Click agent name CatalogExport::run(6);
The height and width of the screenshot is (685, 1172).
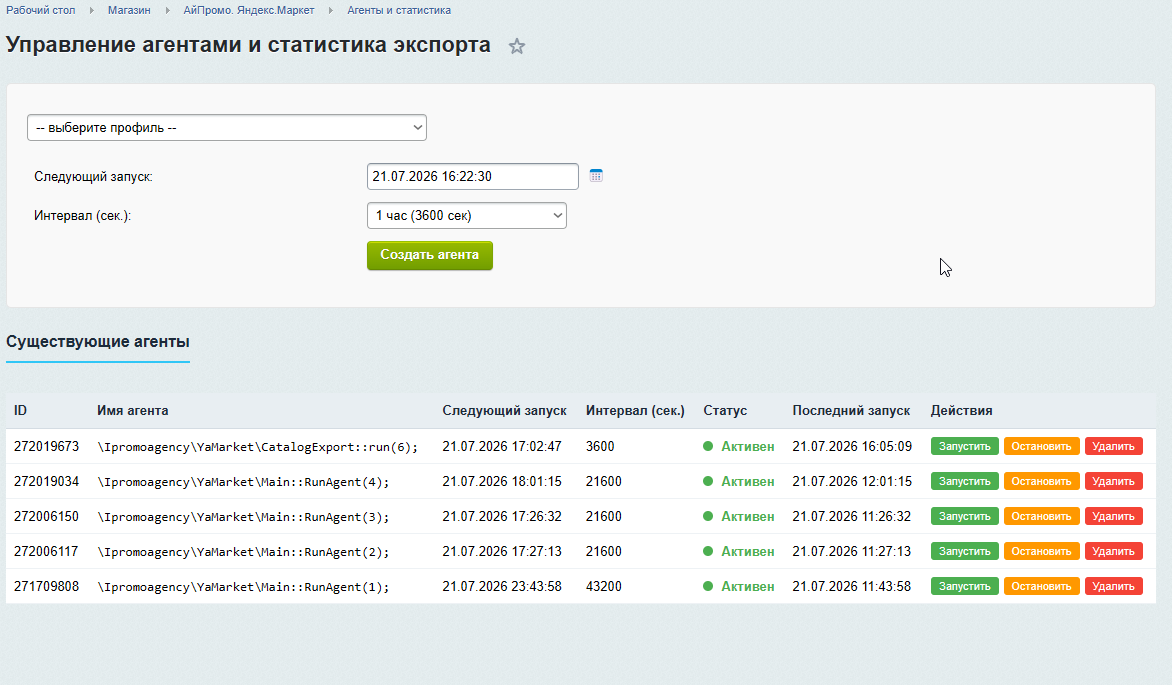coord(258,447)
